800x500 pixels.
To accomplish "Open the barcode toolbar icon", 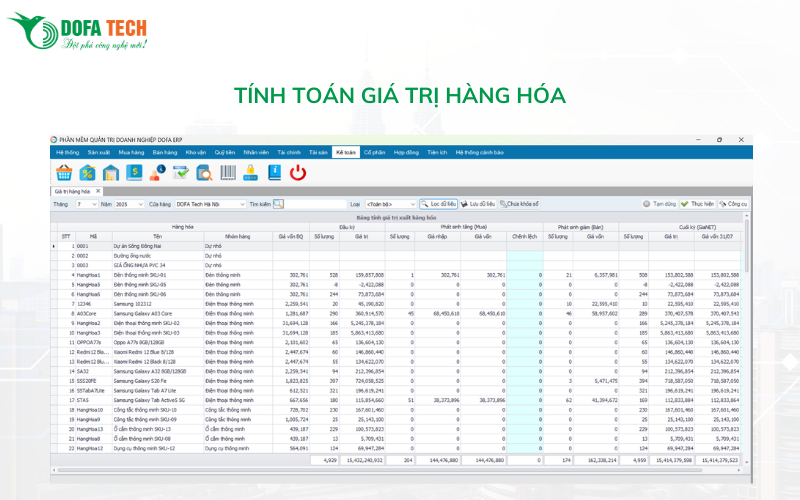I will click(228, 173).
